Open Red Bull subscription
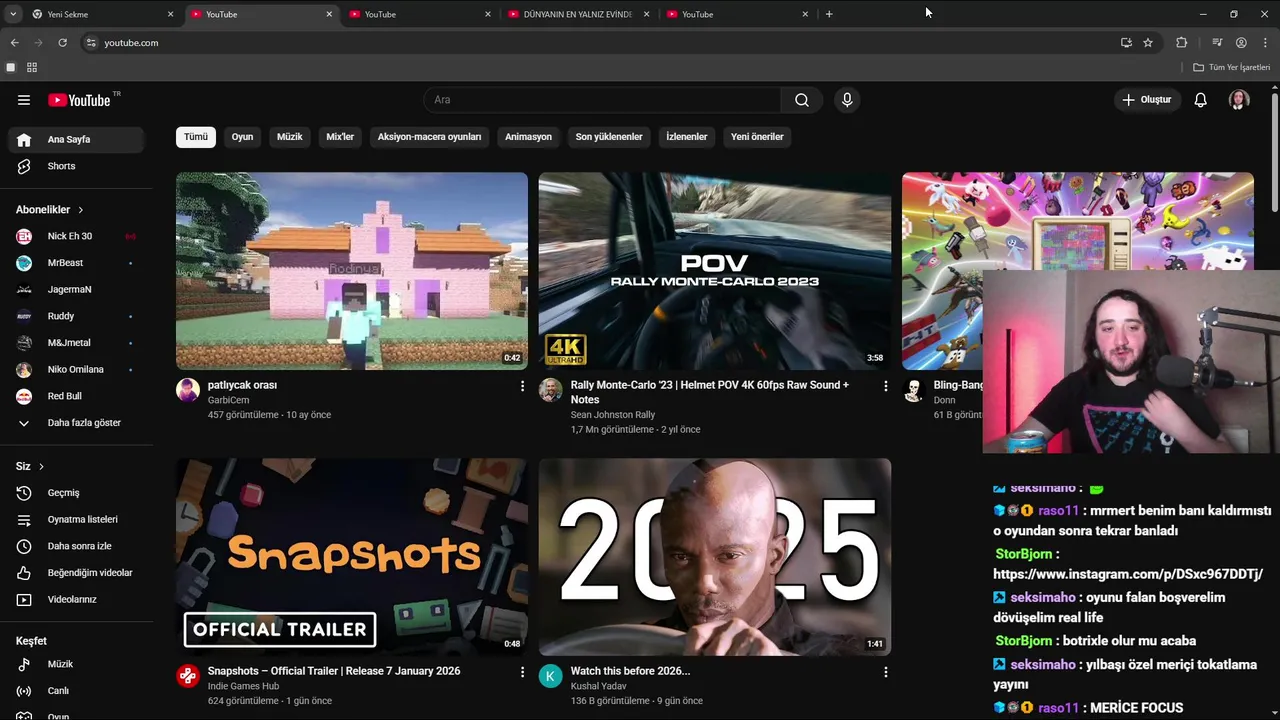Image resolution: width=1280 pixels, height=720 pixels. point(78,396)
